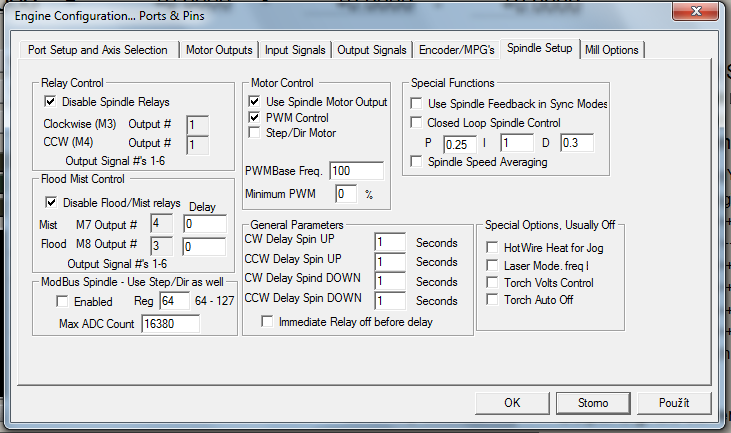Enable Step/Dir Motor option

[254, 132]
